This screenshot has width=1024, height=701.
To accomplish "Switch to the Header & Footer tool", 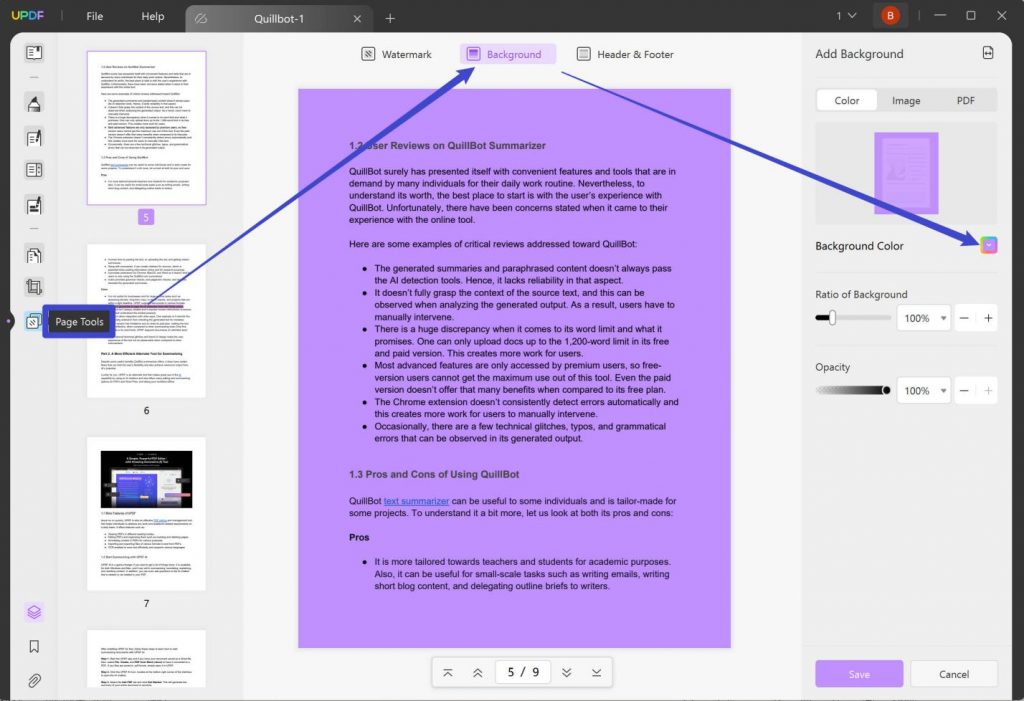I will tap(624, 54).
